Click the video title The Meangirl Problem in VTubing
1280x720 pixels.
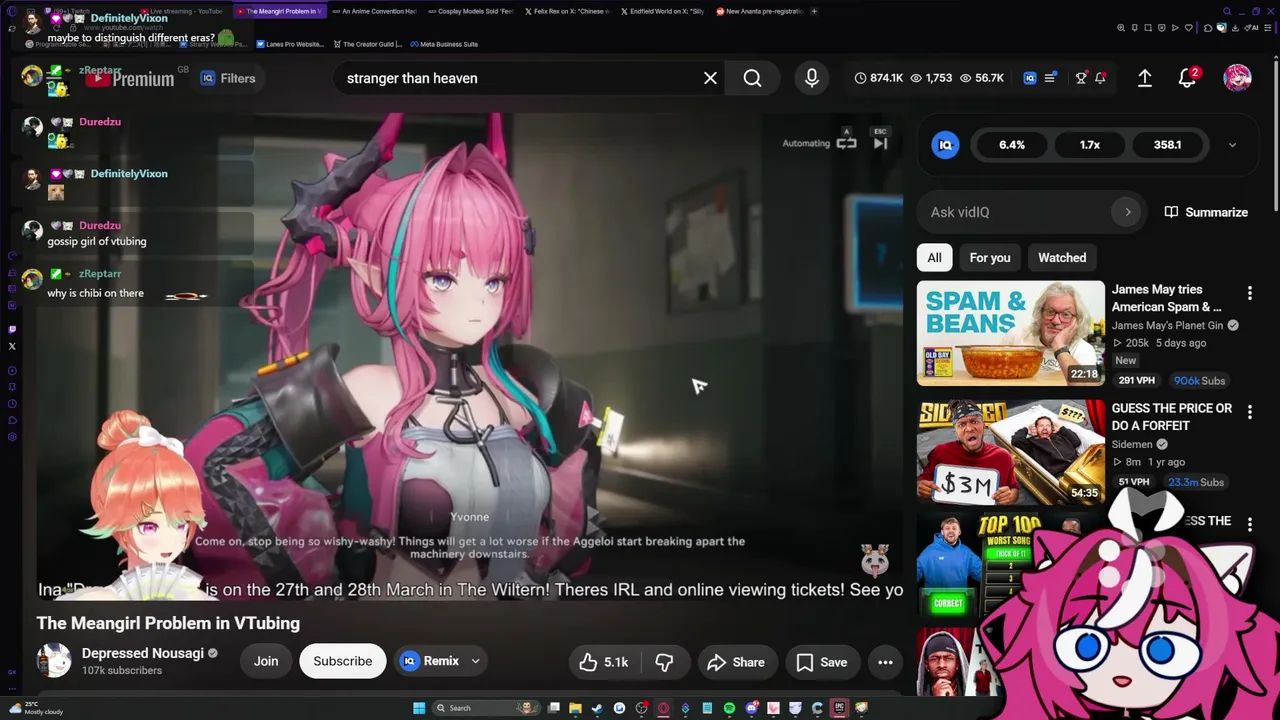[x=168, y=623]
